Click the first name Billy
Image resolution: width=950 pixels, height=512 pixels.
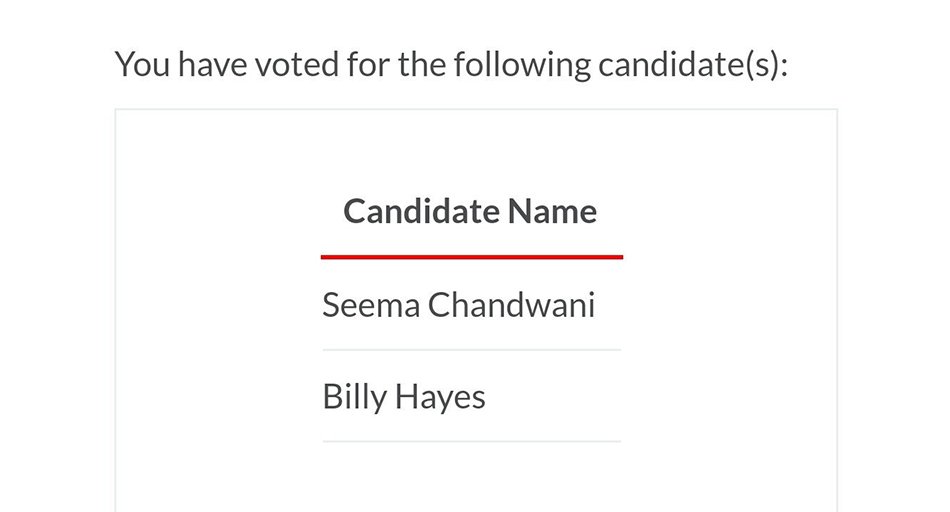[354, 397]
